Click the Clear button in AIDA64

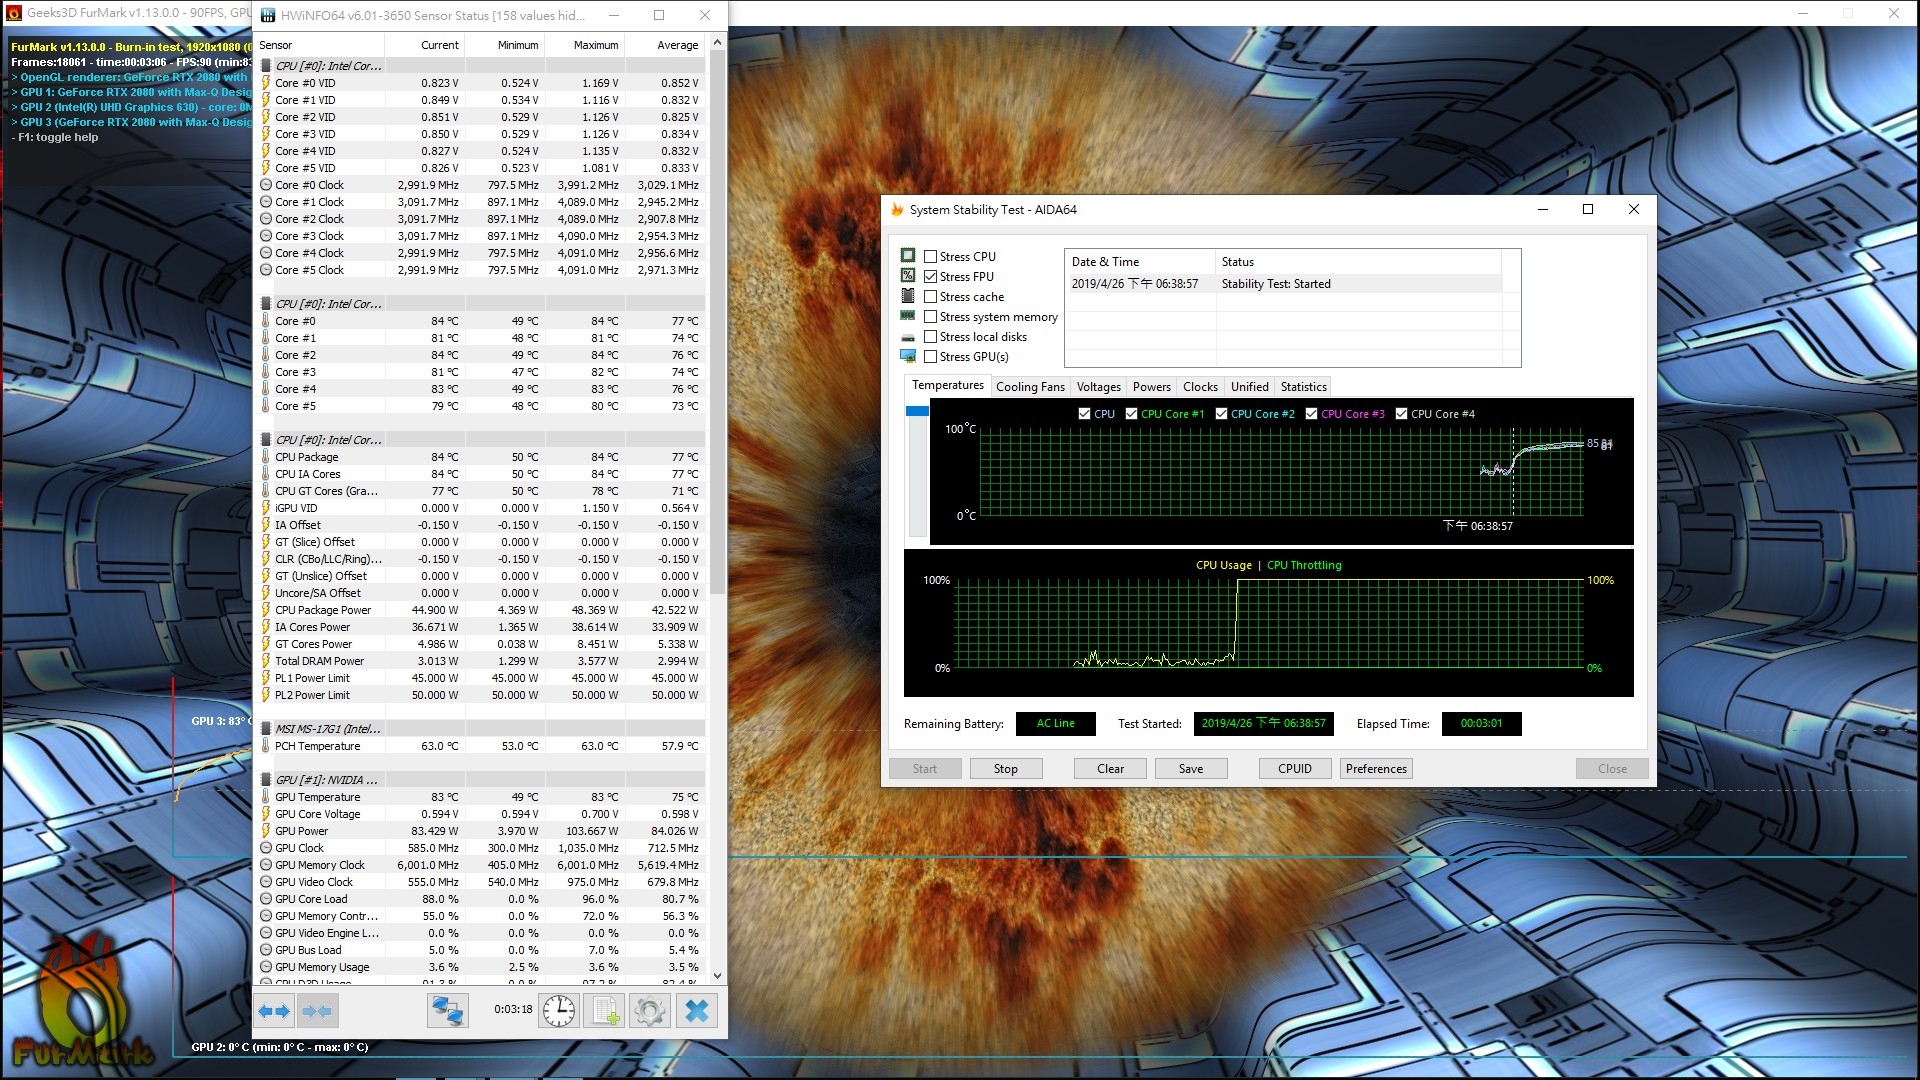[1110, 769]
